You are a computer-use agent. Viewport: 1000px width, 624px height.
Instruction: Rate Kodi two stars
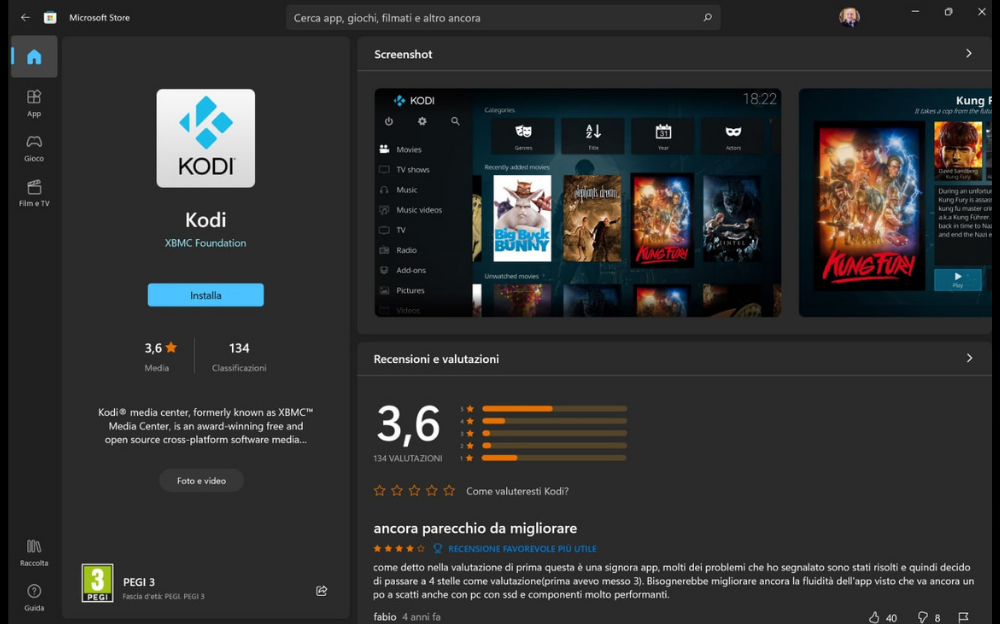pyautogui.click(x=397, y=491)
